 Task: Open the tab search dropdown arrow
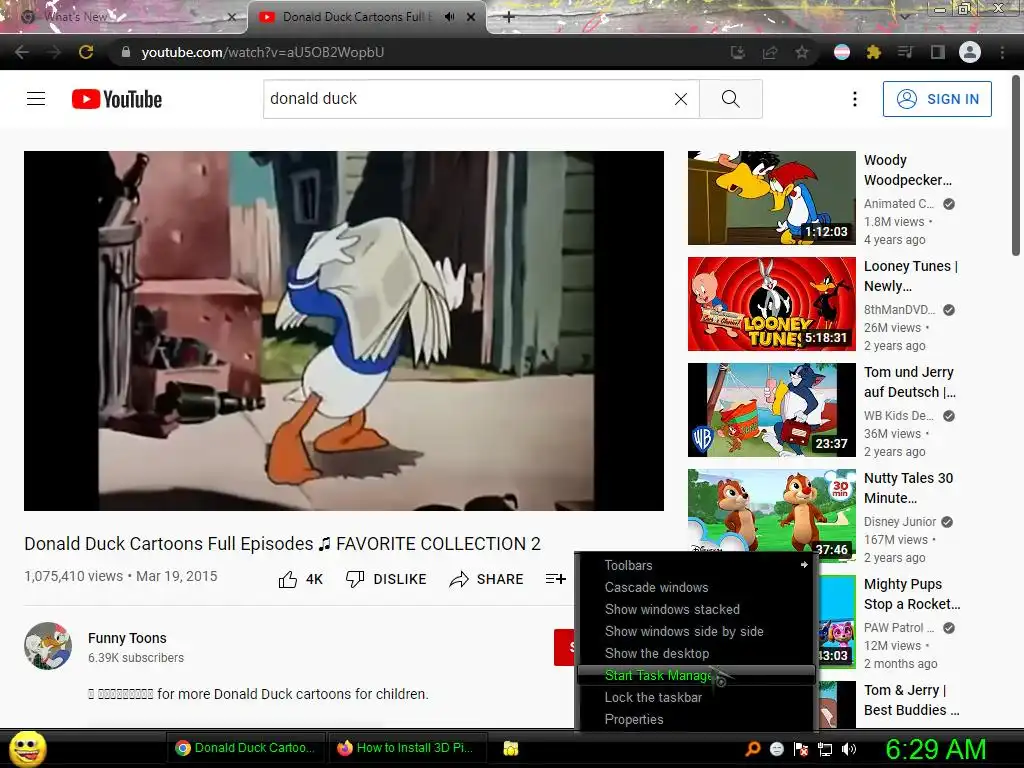(x=905, y=17)
